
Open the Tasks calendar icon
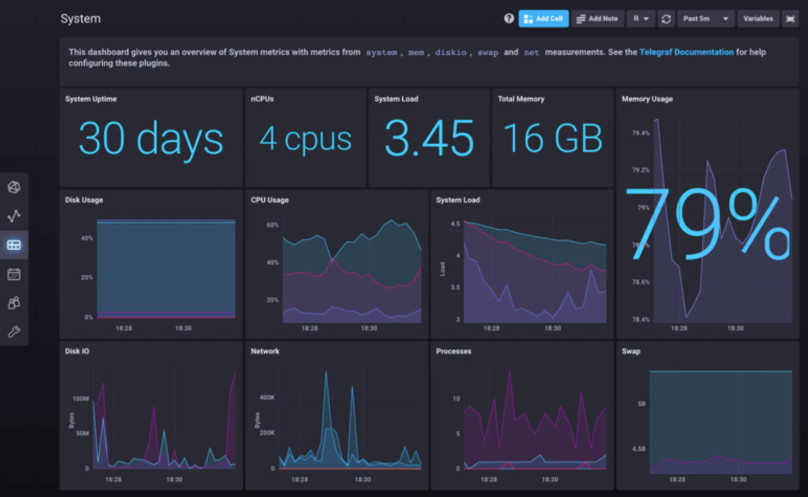click(15, 274)
